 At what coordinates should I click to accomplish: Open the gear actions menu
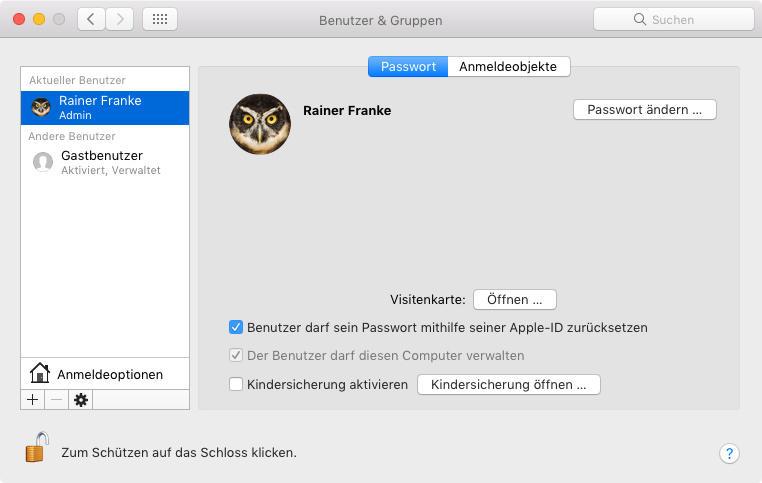coord(81,400)
